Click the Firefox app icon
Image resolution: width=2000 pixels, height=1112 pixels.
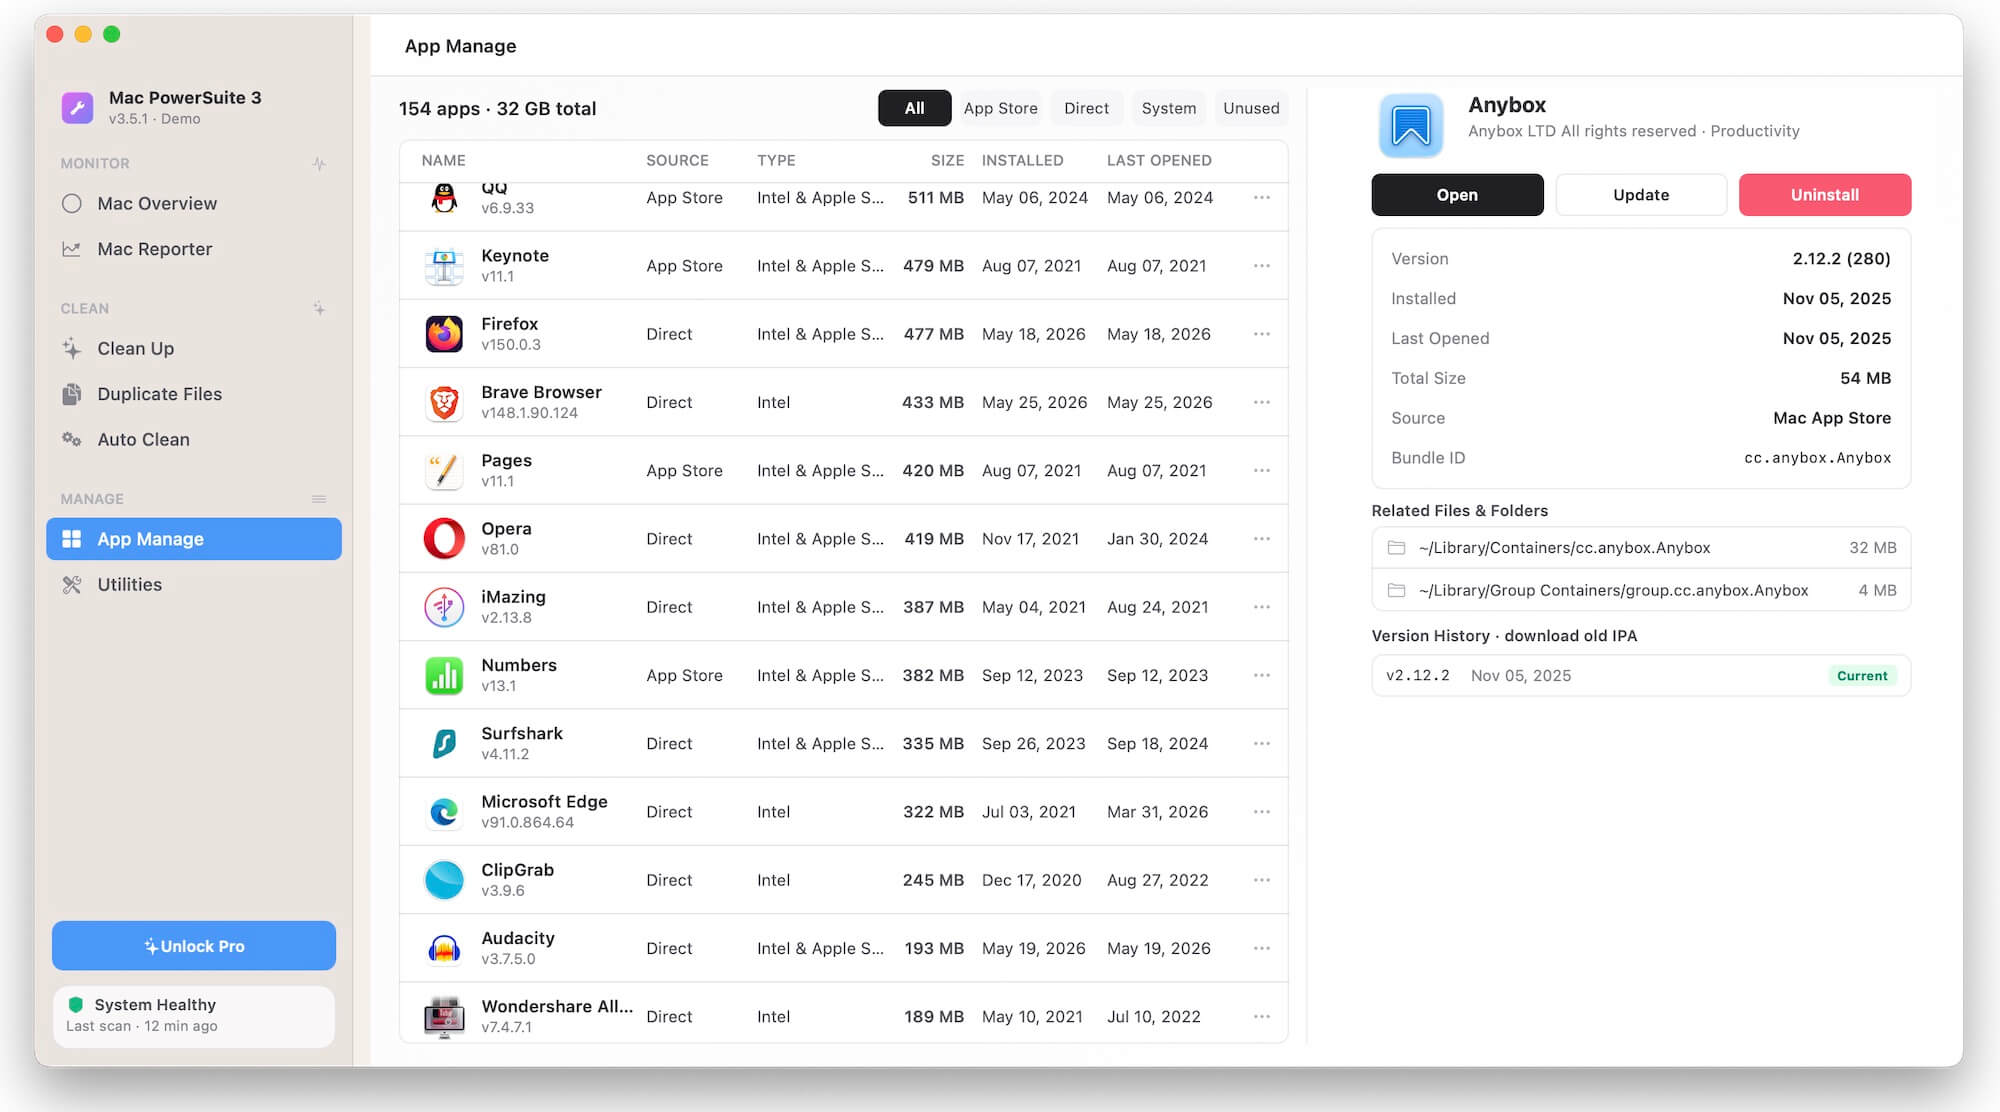click(444, 334)
